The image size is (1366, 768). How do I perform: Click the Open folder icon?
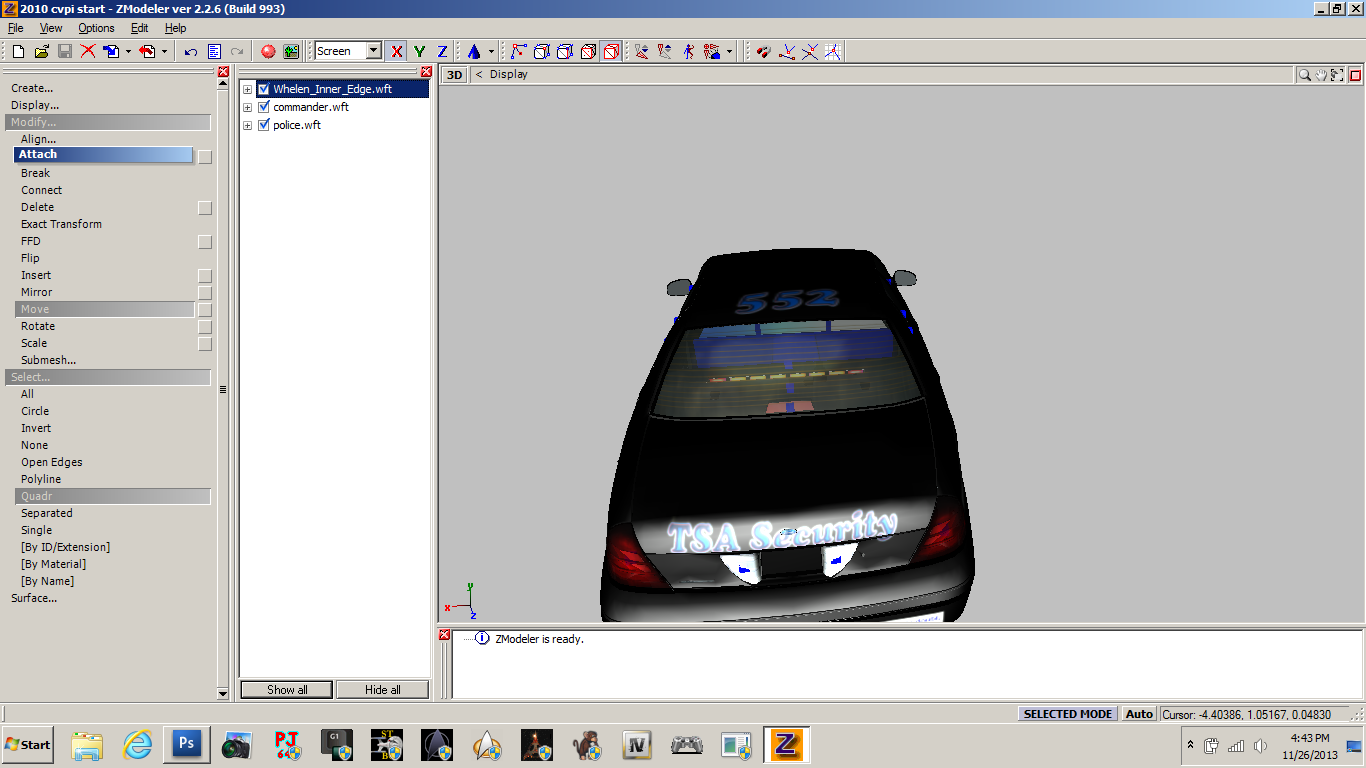pos(41,51)
